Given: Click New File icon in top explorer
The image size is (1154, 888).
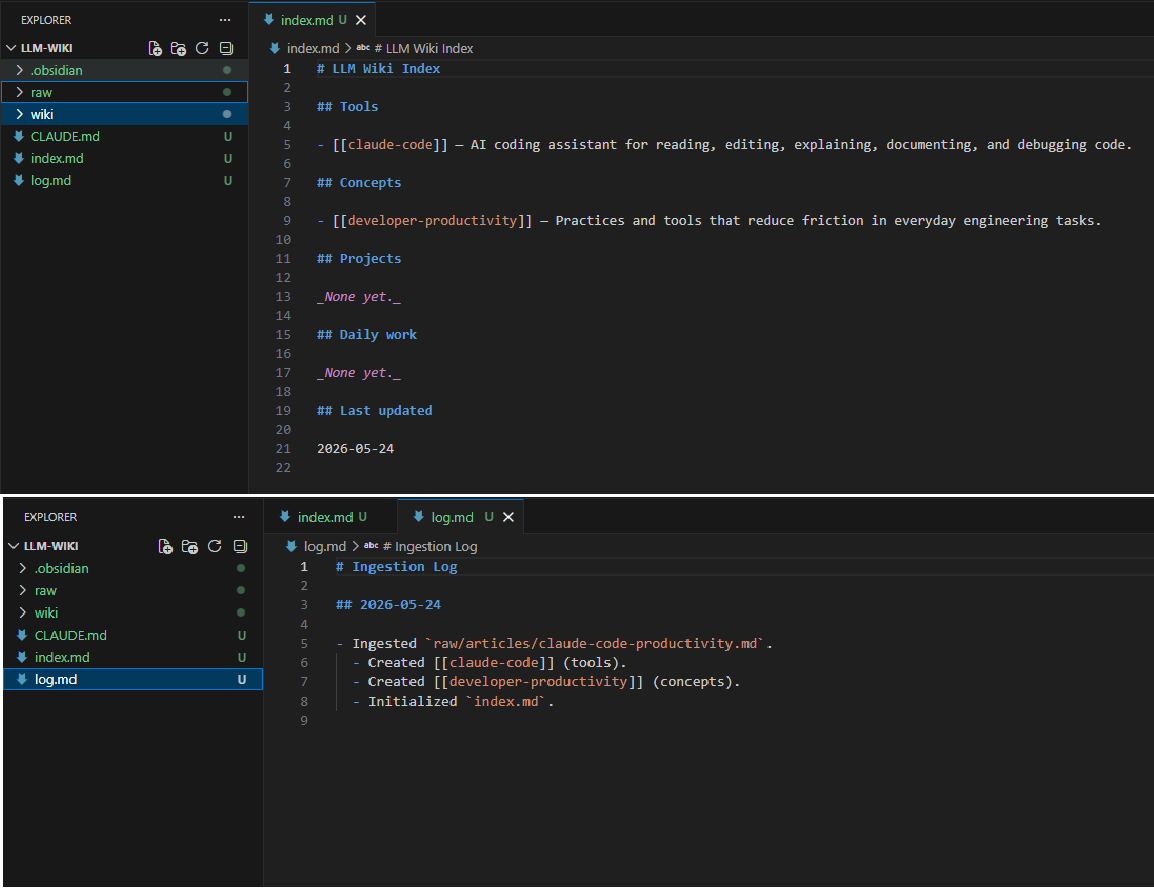Looking at the screenshot, I should [x=155, y=49].
